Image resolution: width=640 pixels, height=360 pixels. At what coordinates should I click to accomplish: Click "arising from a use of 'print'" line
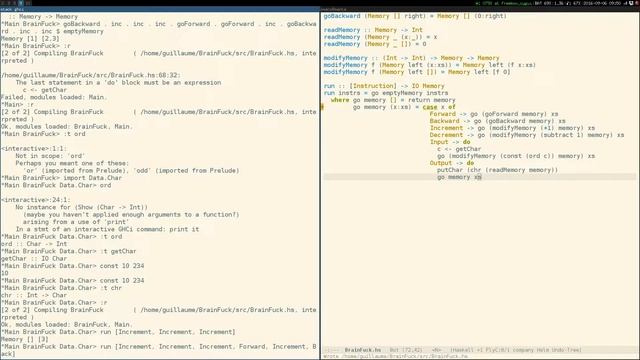[x=76, y=222]
